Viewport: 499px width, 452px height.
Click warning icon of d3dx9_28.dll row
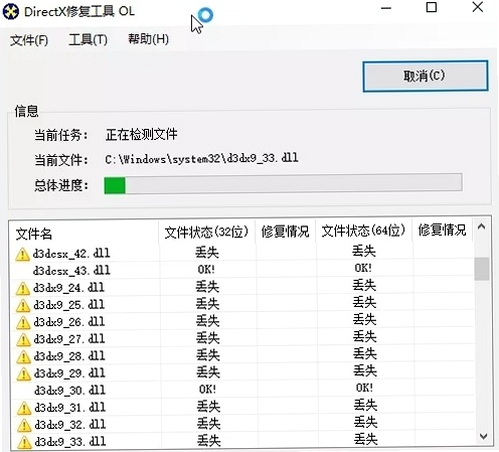point(23,357)
